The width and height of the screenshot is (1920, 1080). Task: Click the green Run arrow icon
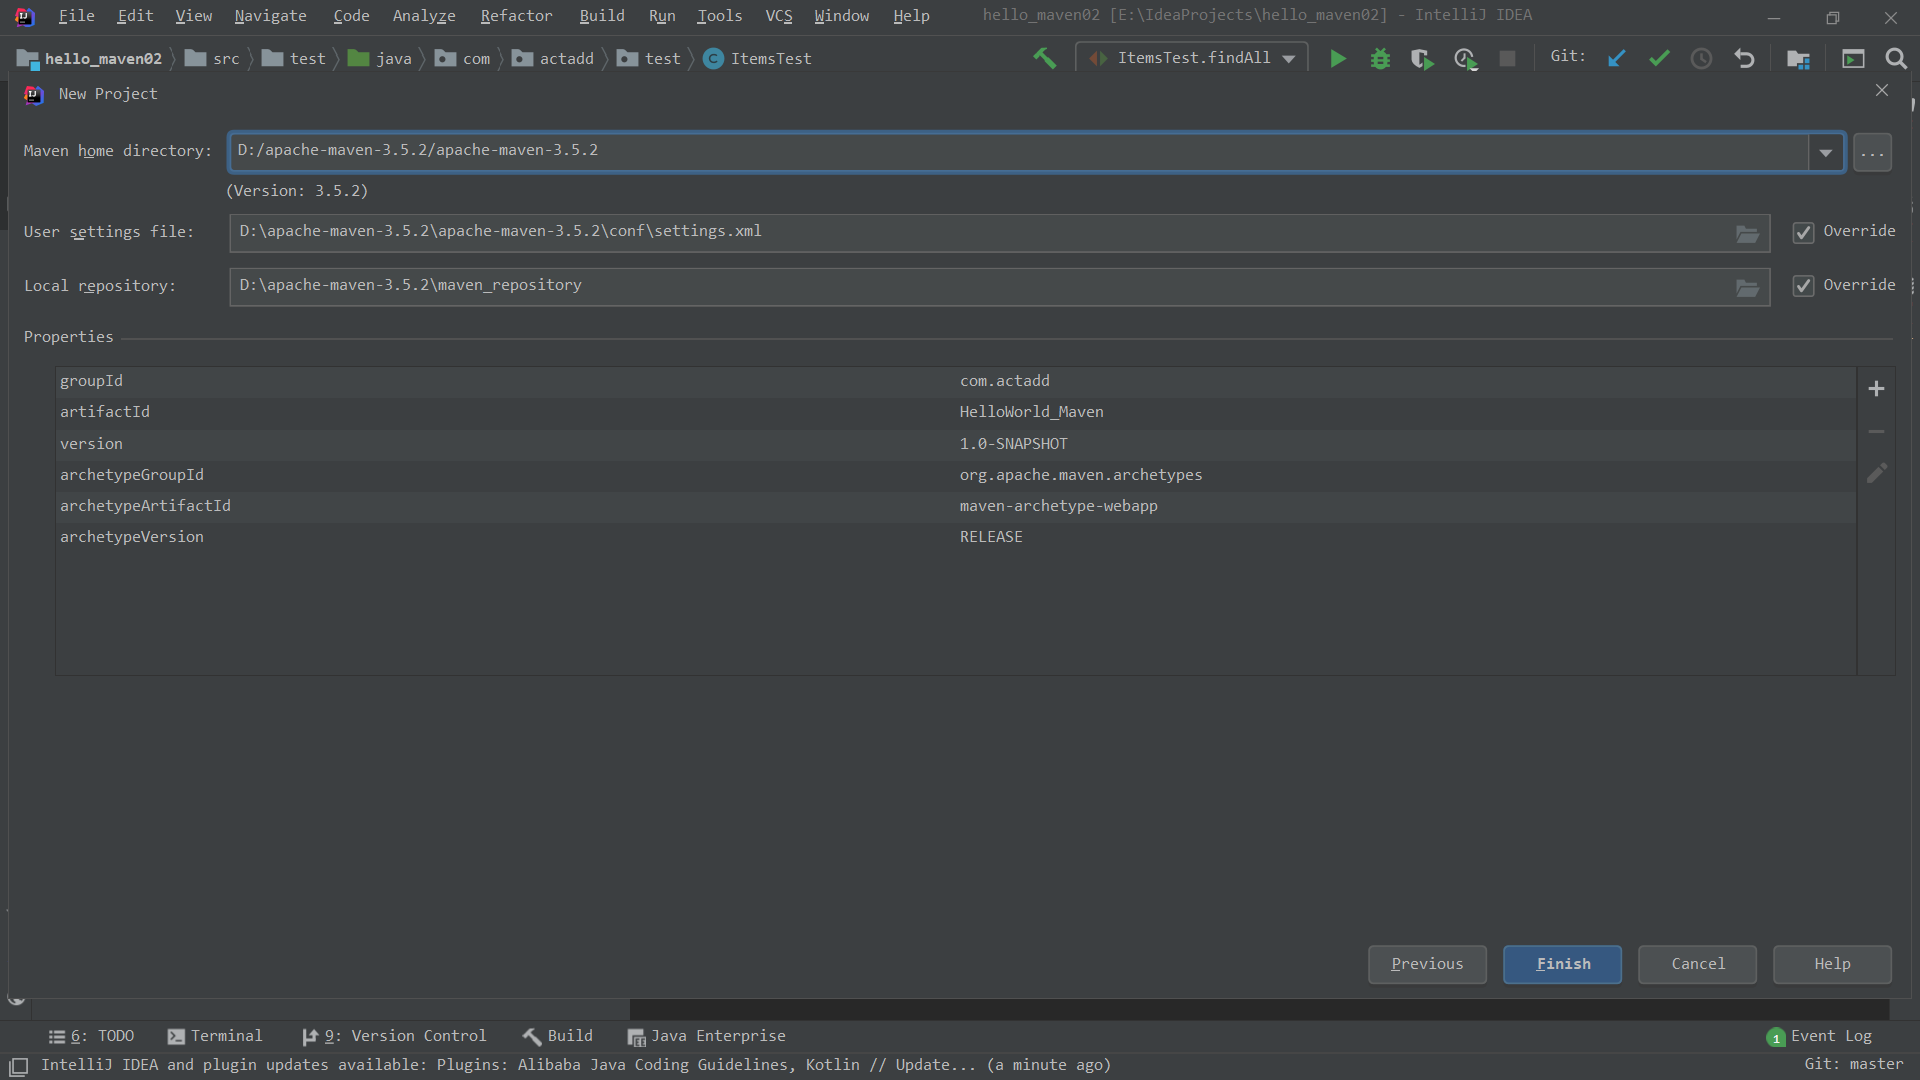1337,59
